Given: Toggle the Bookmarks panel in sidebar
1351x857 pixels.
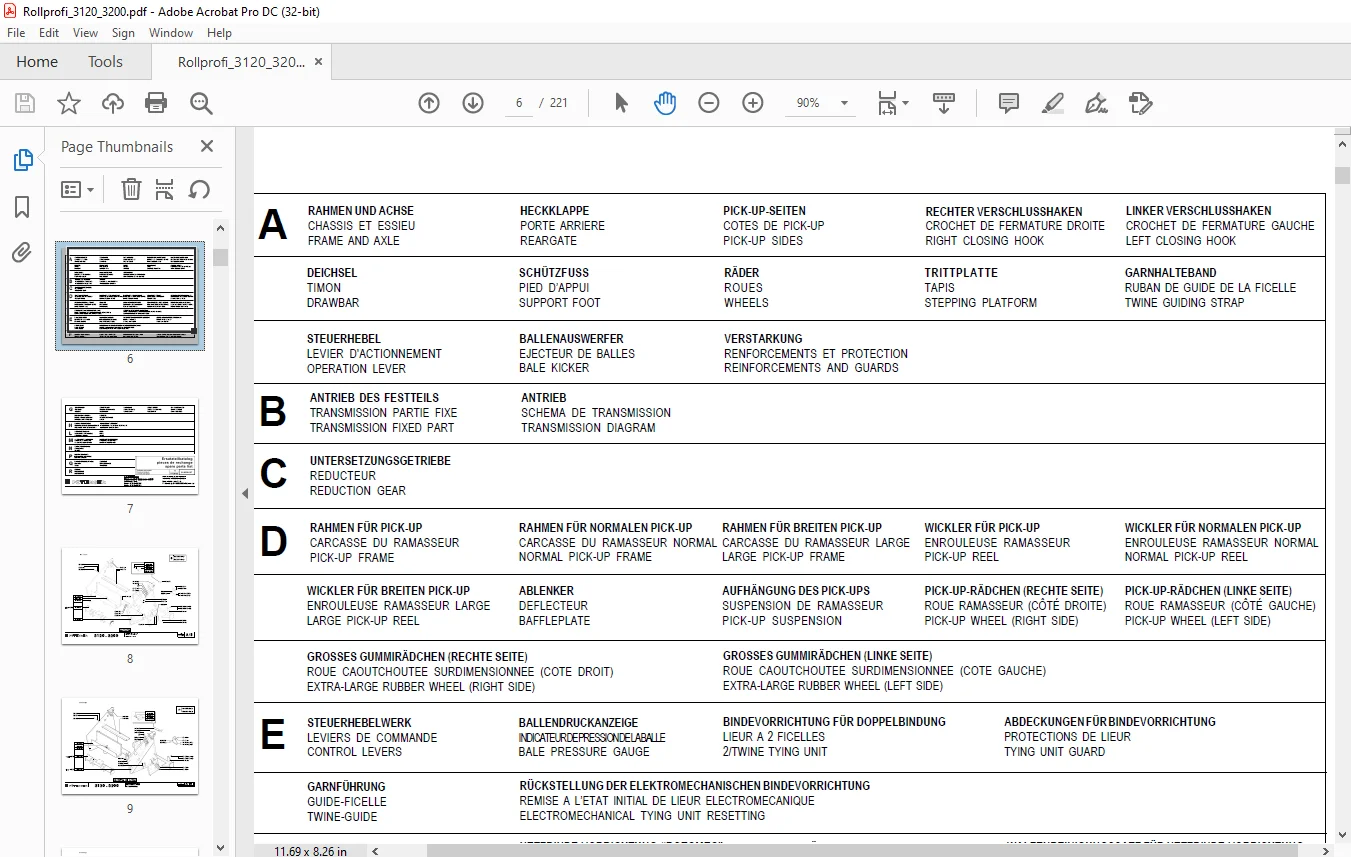Looking at the screenshot, I should click(x=22, y=207).
